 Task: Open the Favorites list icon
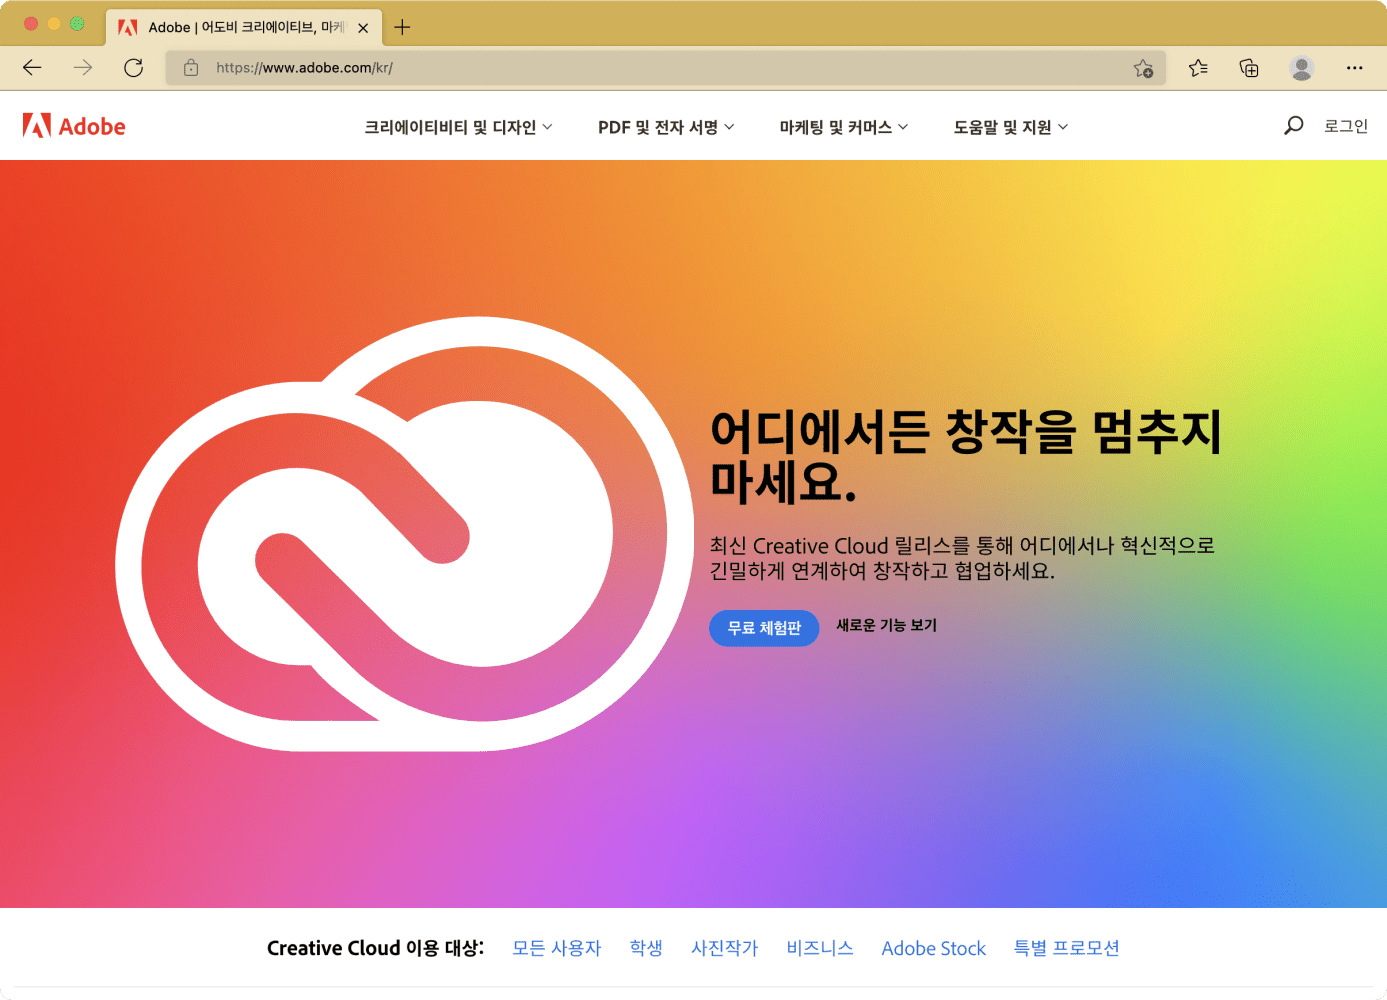coord(1198,68)
